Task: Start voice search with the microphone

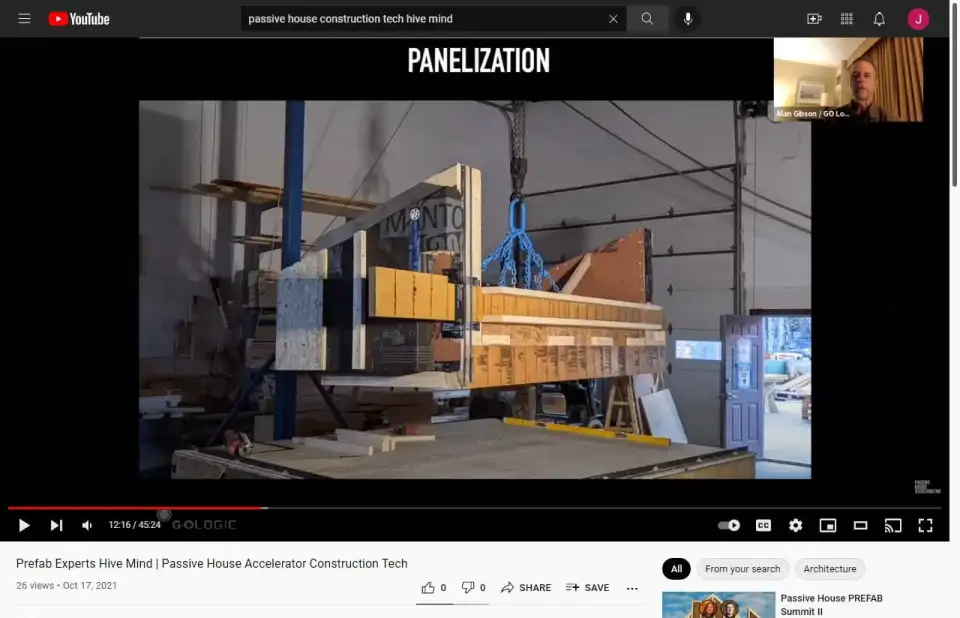Action: click(x=687, y=19)
